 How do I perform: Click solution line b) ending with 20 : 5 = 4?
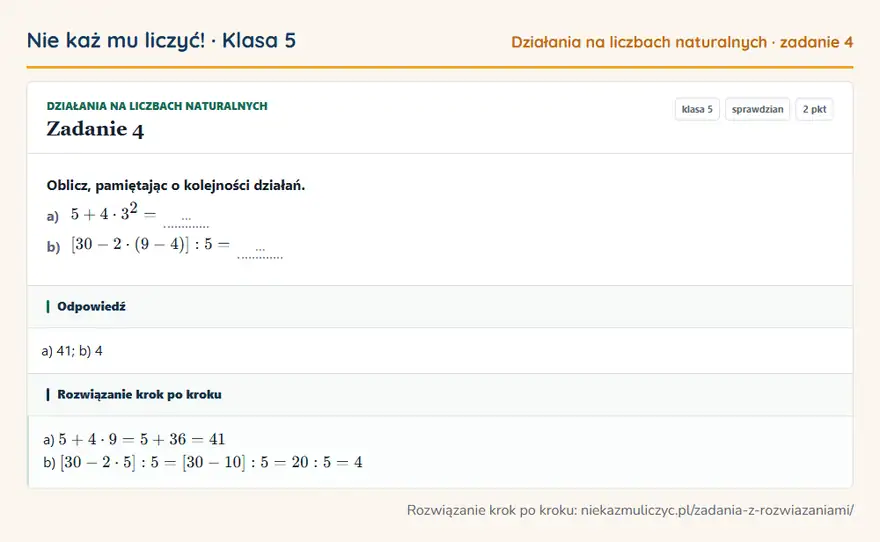203,462
